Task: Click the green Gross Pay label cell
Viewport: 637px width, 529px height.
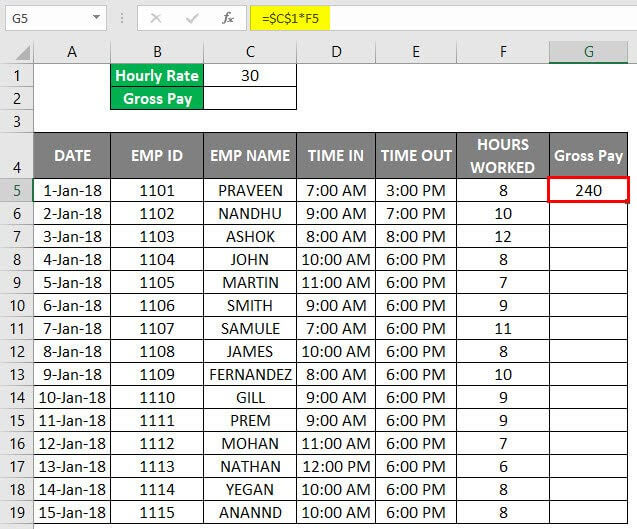Action: click(157, 98)
